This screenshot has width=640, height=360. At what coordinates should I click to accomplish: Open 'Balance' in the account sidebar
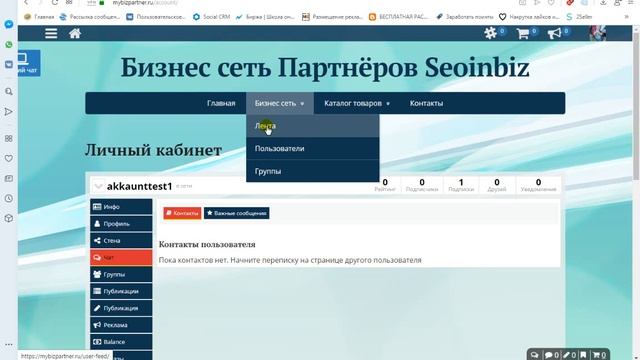click(x=121, y=342)
